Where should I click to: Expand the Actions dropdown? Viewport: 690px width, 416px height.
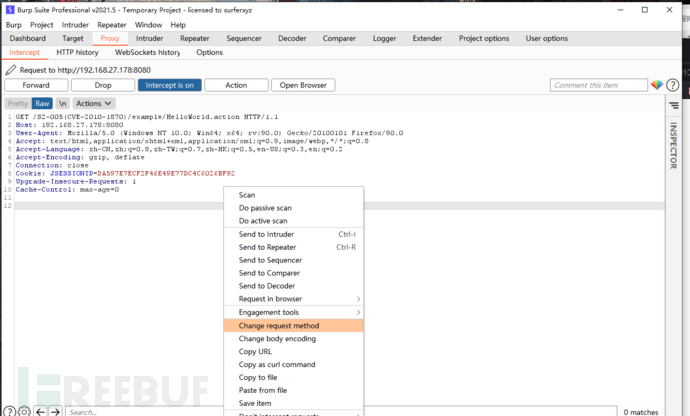(94, 103)
